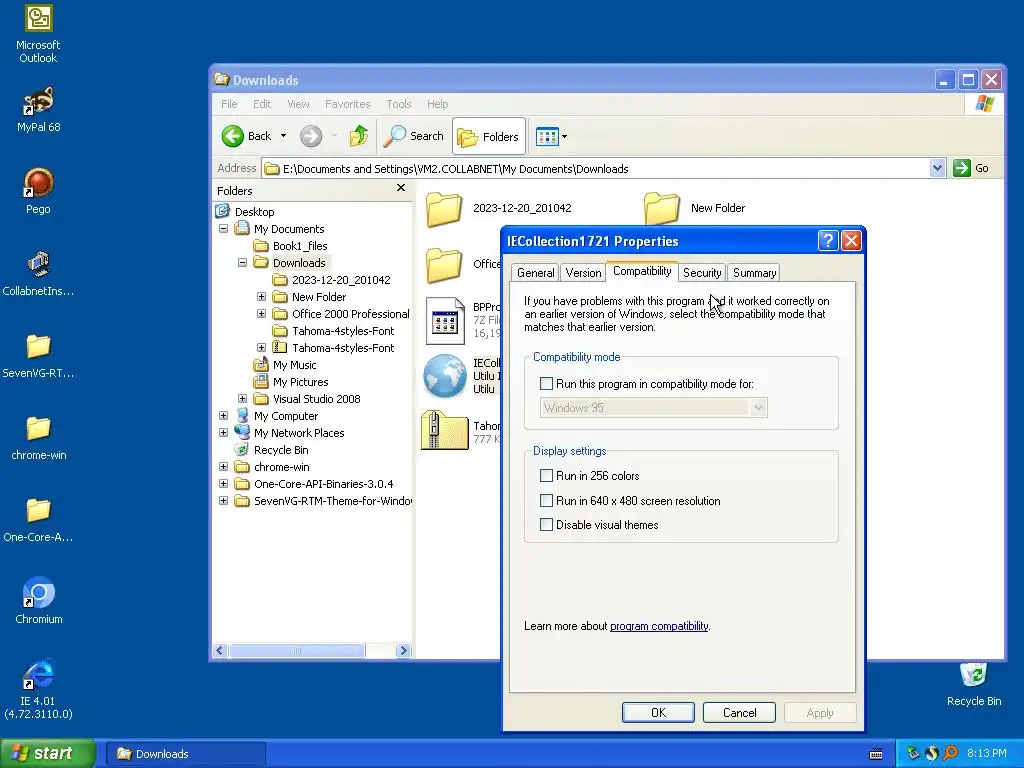The image size is (1024, 768).
Task: Select the Recycle Bin desktop icon
Action: [x=974, y=684]
